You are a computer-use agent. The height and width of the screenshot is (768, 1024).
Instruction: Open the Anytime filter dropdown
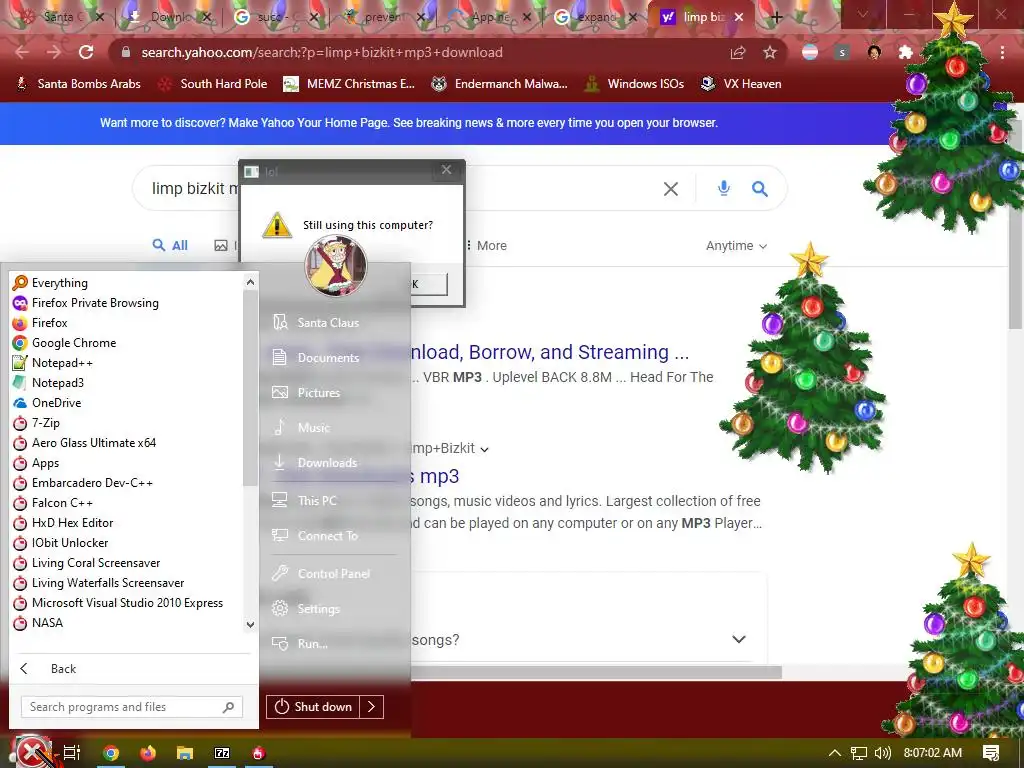pos(736,246)
